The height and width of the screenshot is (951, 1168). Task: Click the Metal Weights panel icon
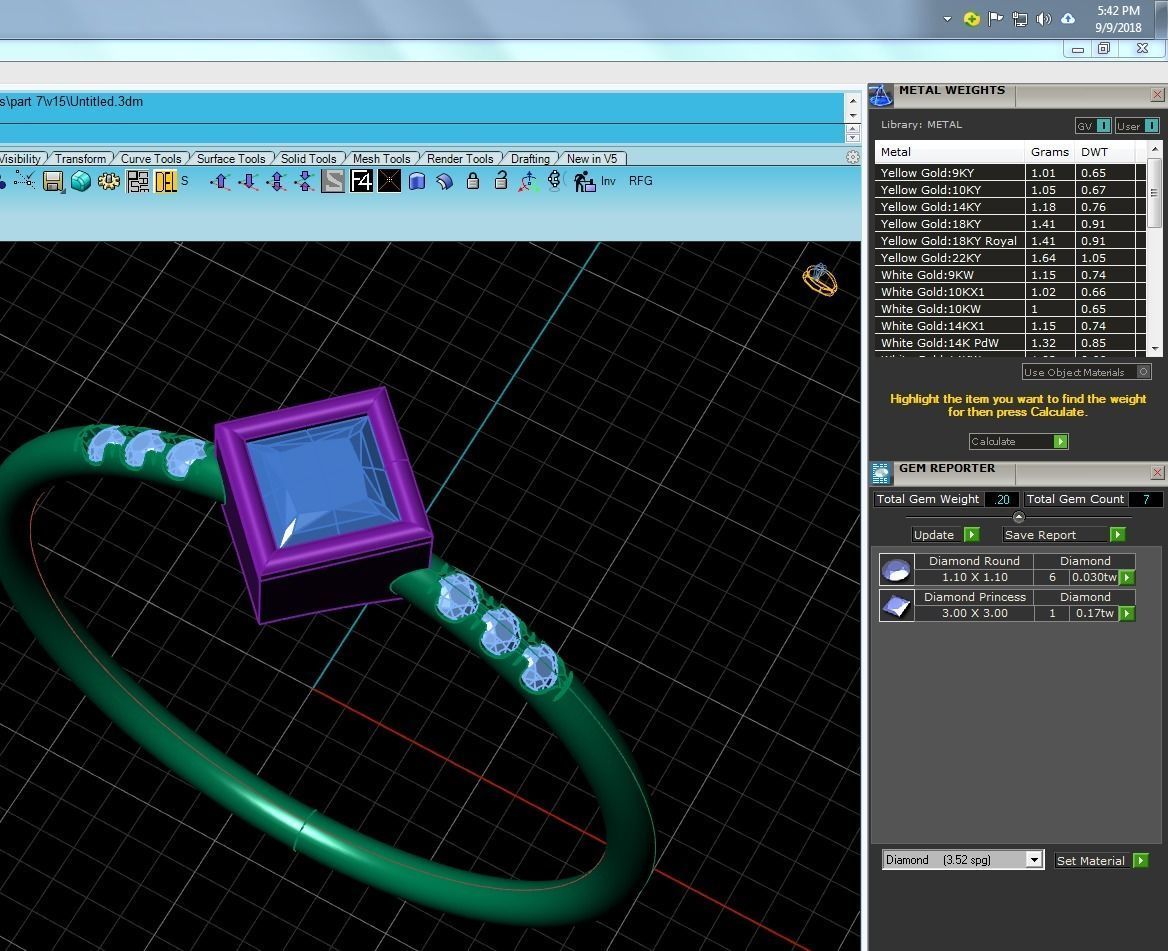[880, 95]
